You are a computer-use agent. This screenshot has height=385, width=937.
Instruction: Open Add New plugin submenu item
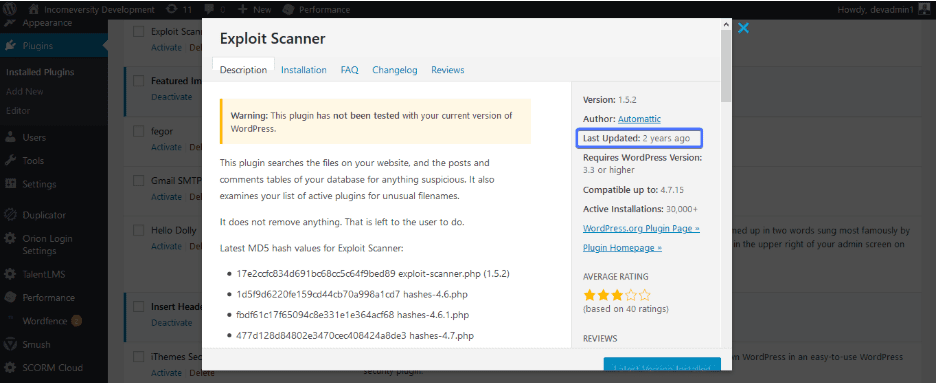pos(25,91)
